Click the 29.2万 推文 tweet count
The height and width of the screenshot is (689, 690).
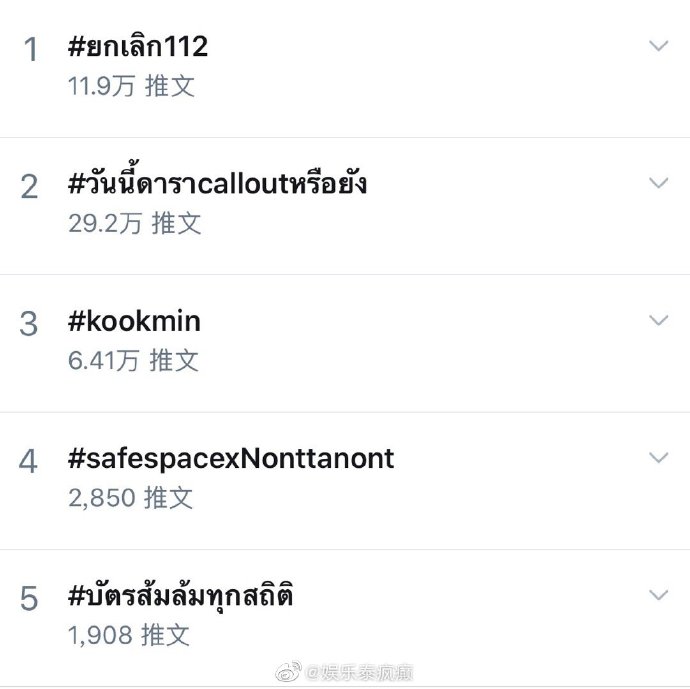pos(134,223)
